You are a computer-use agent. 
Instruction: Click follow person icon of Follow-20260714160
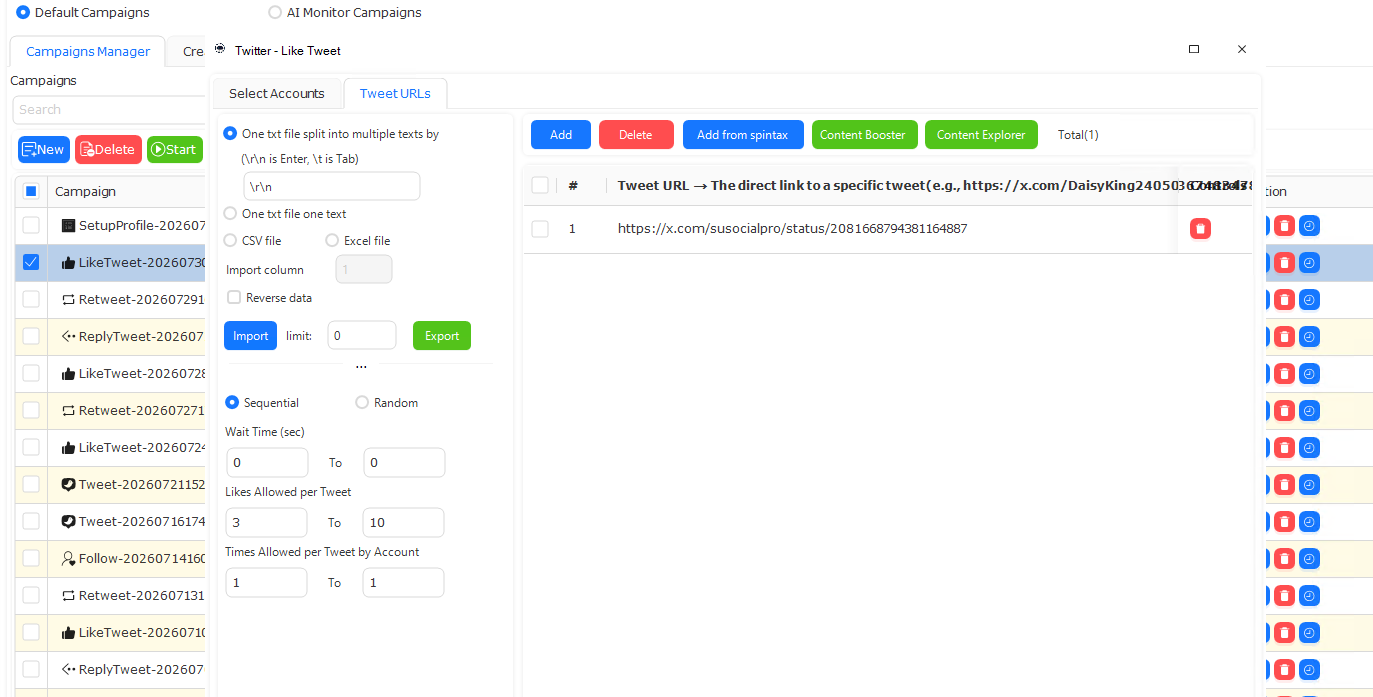[68, 559]
